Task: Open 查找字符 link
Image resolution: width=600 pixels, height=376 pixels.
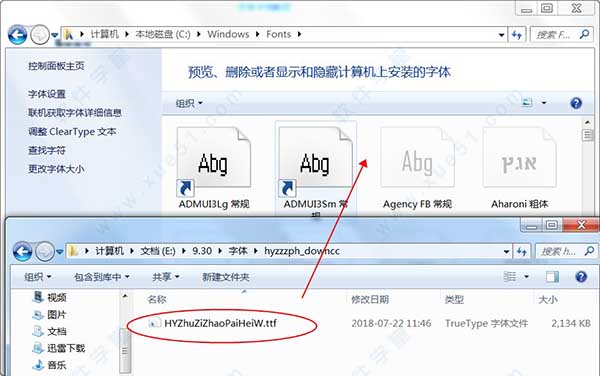Action: pyautogui.click(x=47, y=150)
